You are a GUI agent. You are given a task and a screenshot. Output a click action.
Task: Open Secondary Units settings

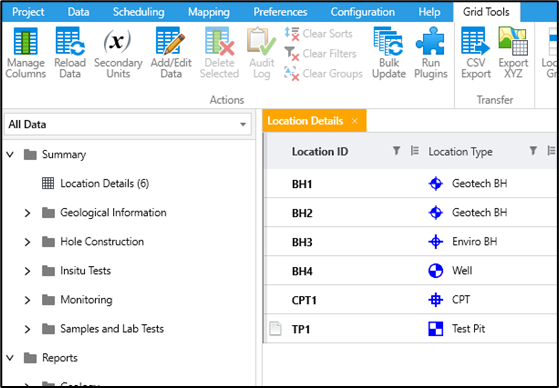tap(118, 53)
